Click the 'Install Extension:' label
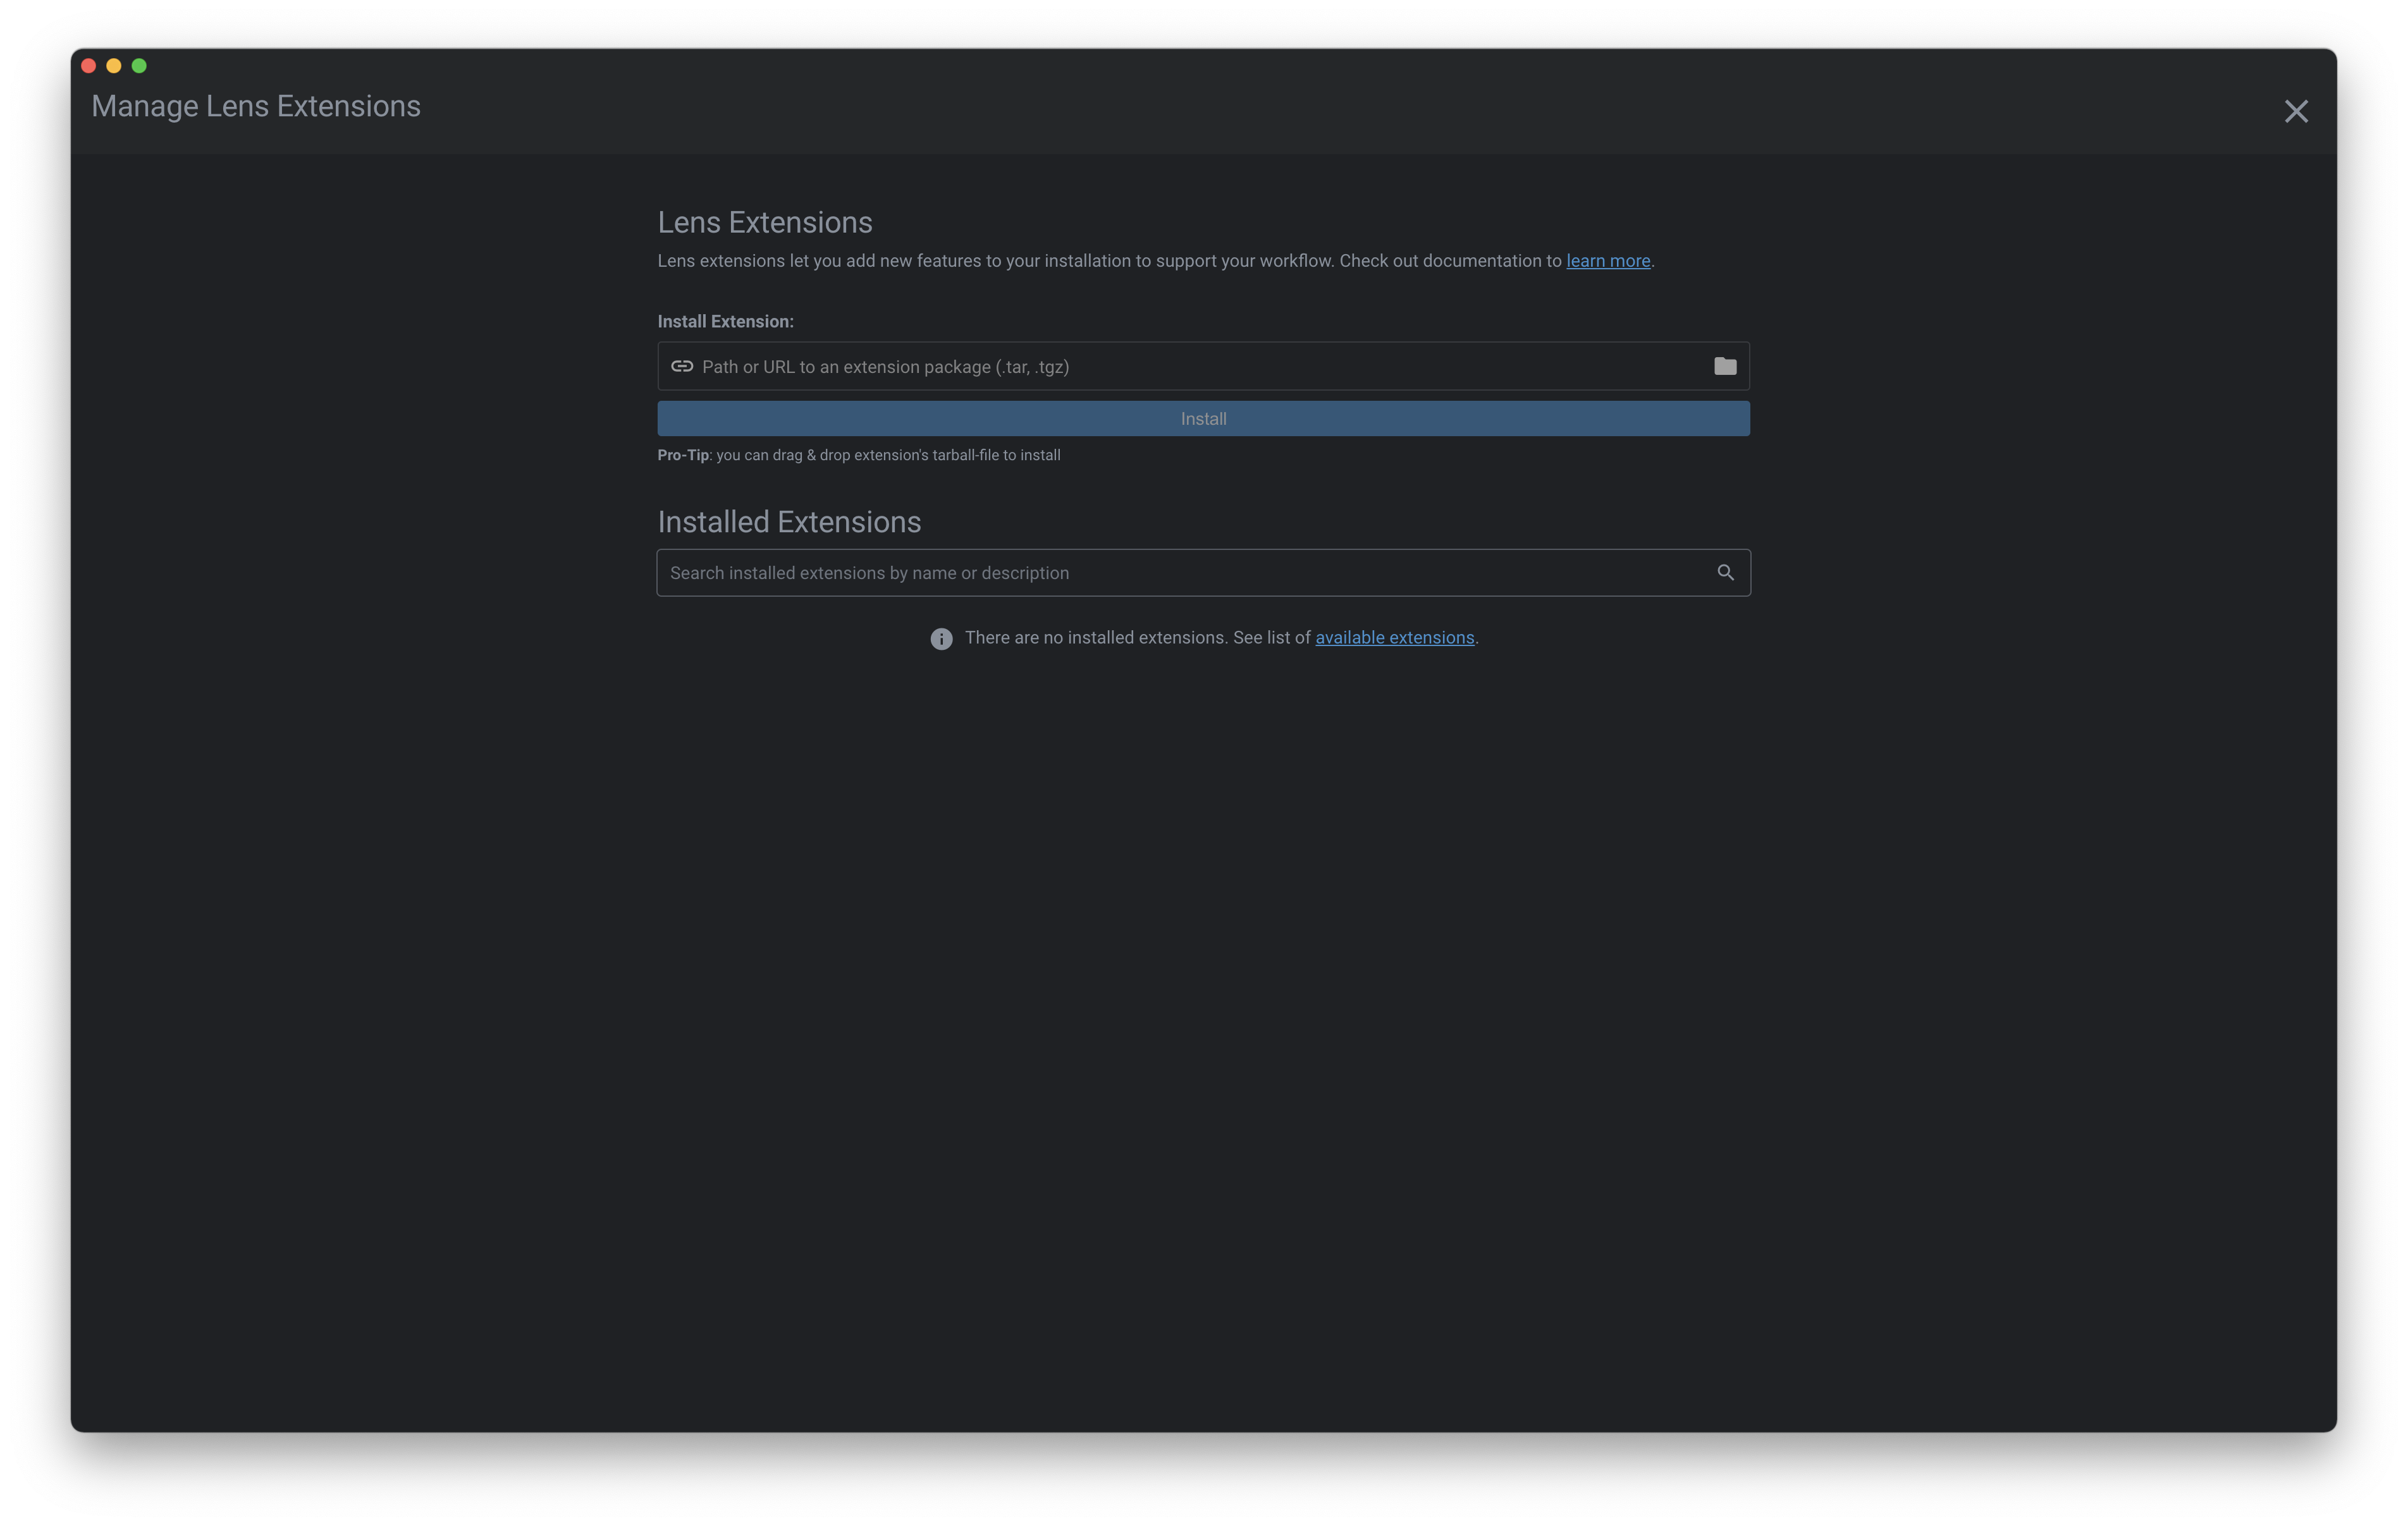Viewport: 2408px width, 1526px height. coord(725,322)
